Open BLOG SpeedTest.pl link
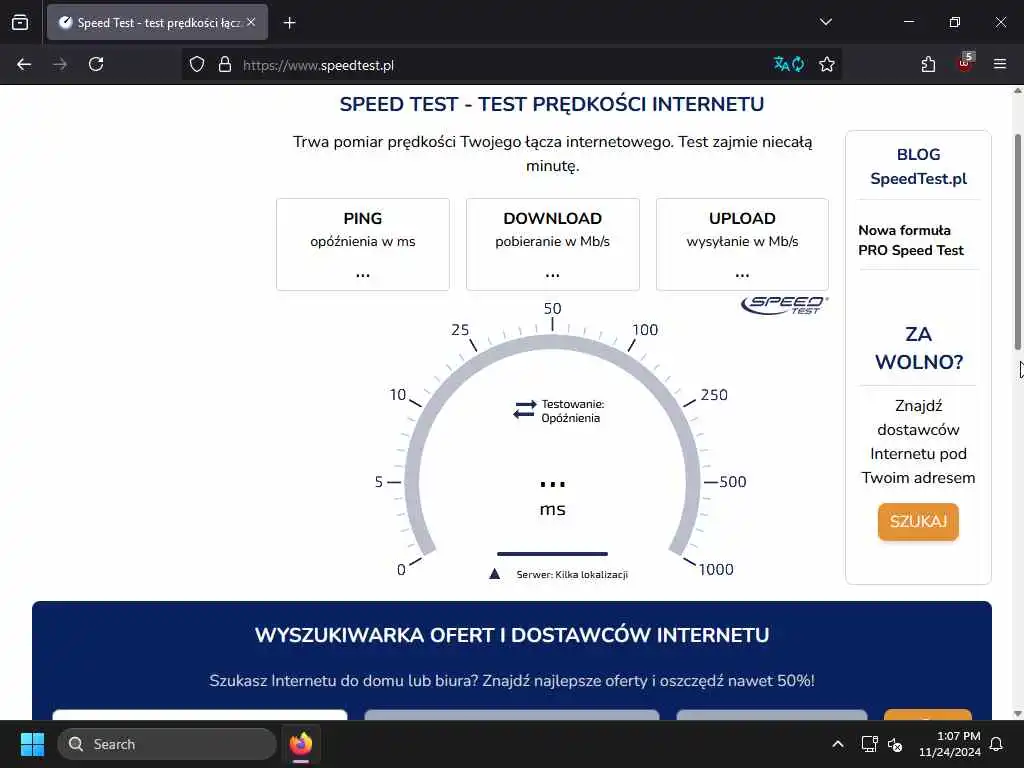1024x768 pixels. 918,167
